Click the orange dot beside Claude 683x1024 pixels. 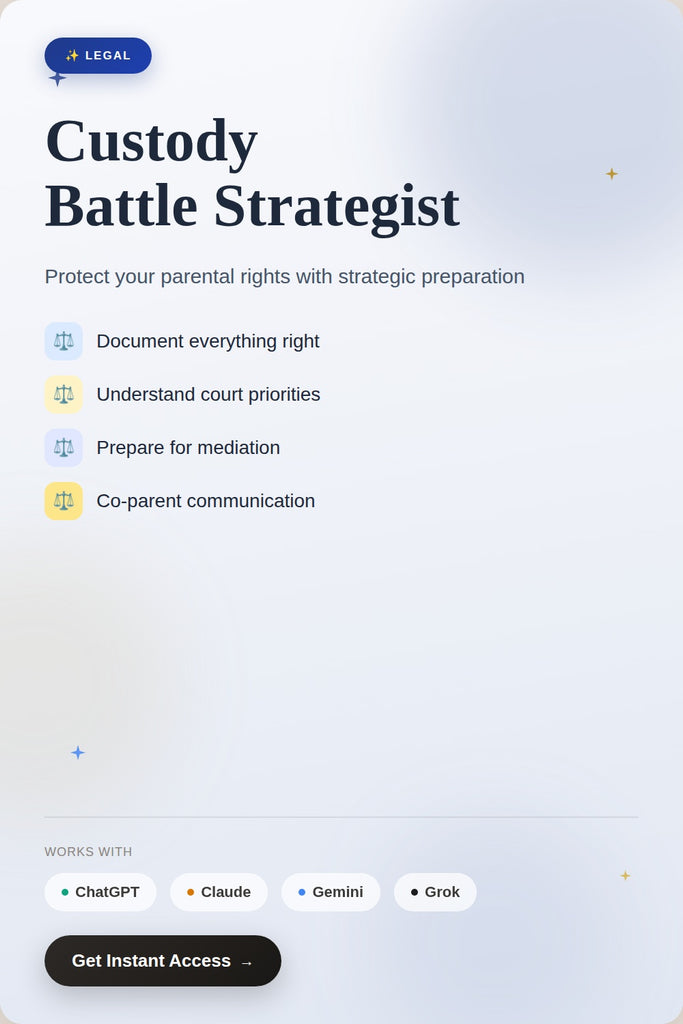click(x=191, y=892)
